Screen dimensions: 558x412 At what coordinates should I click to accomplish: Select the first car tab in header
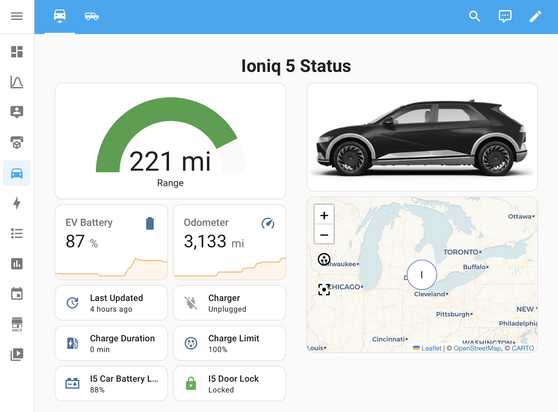pyautogui.click(x=60, y=16)
